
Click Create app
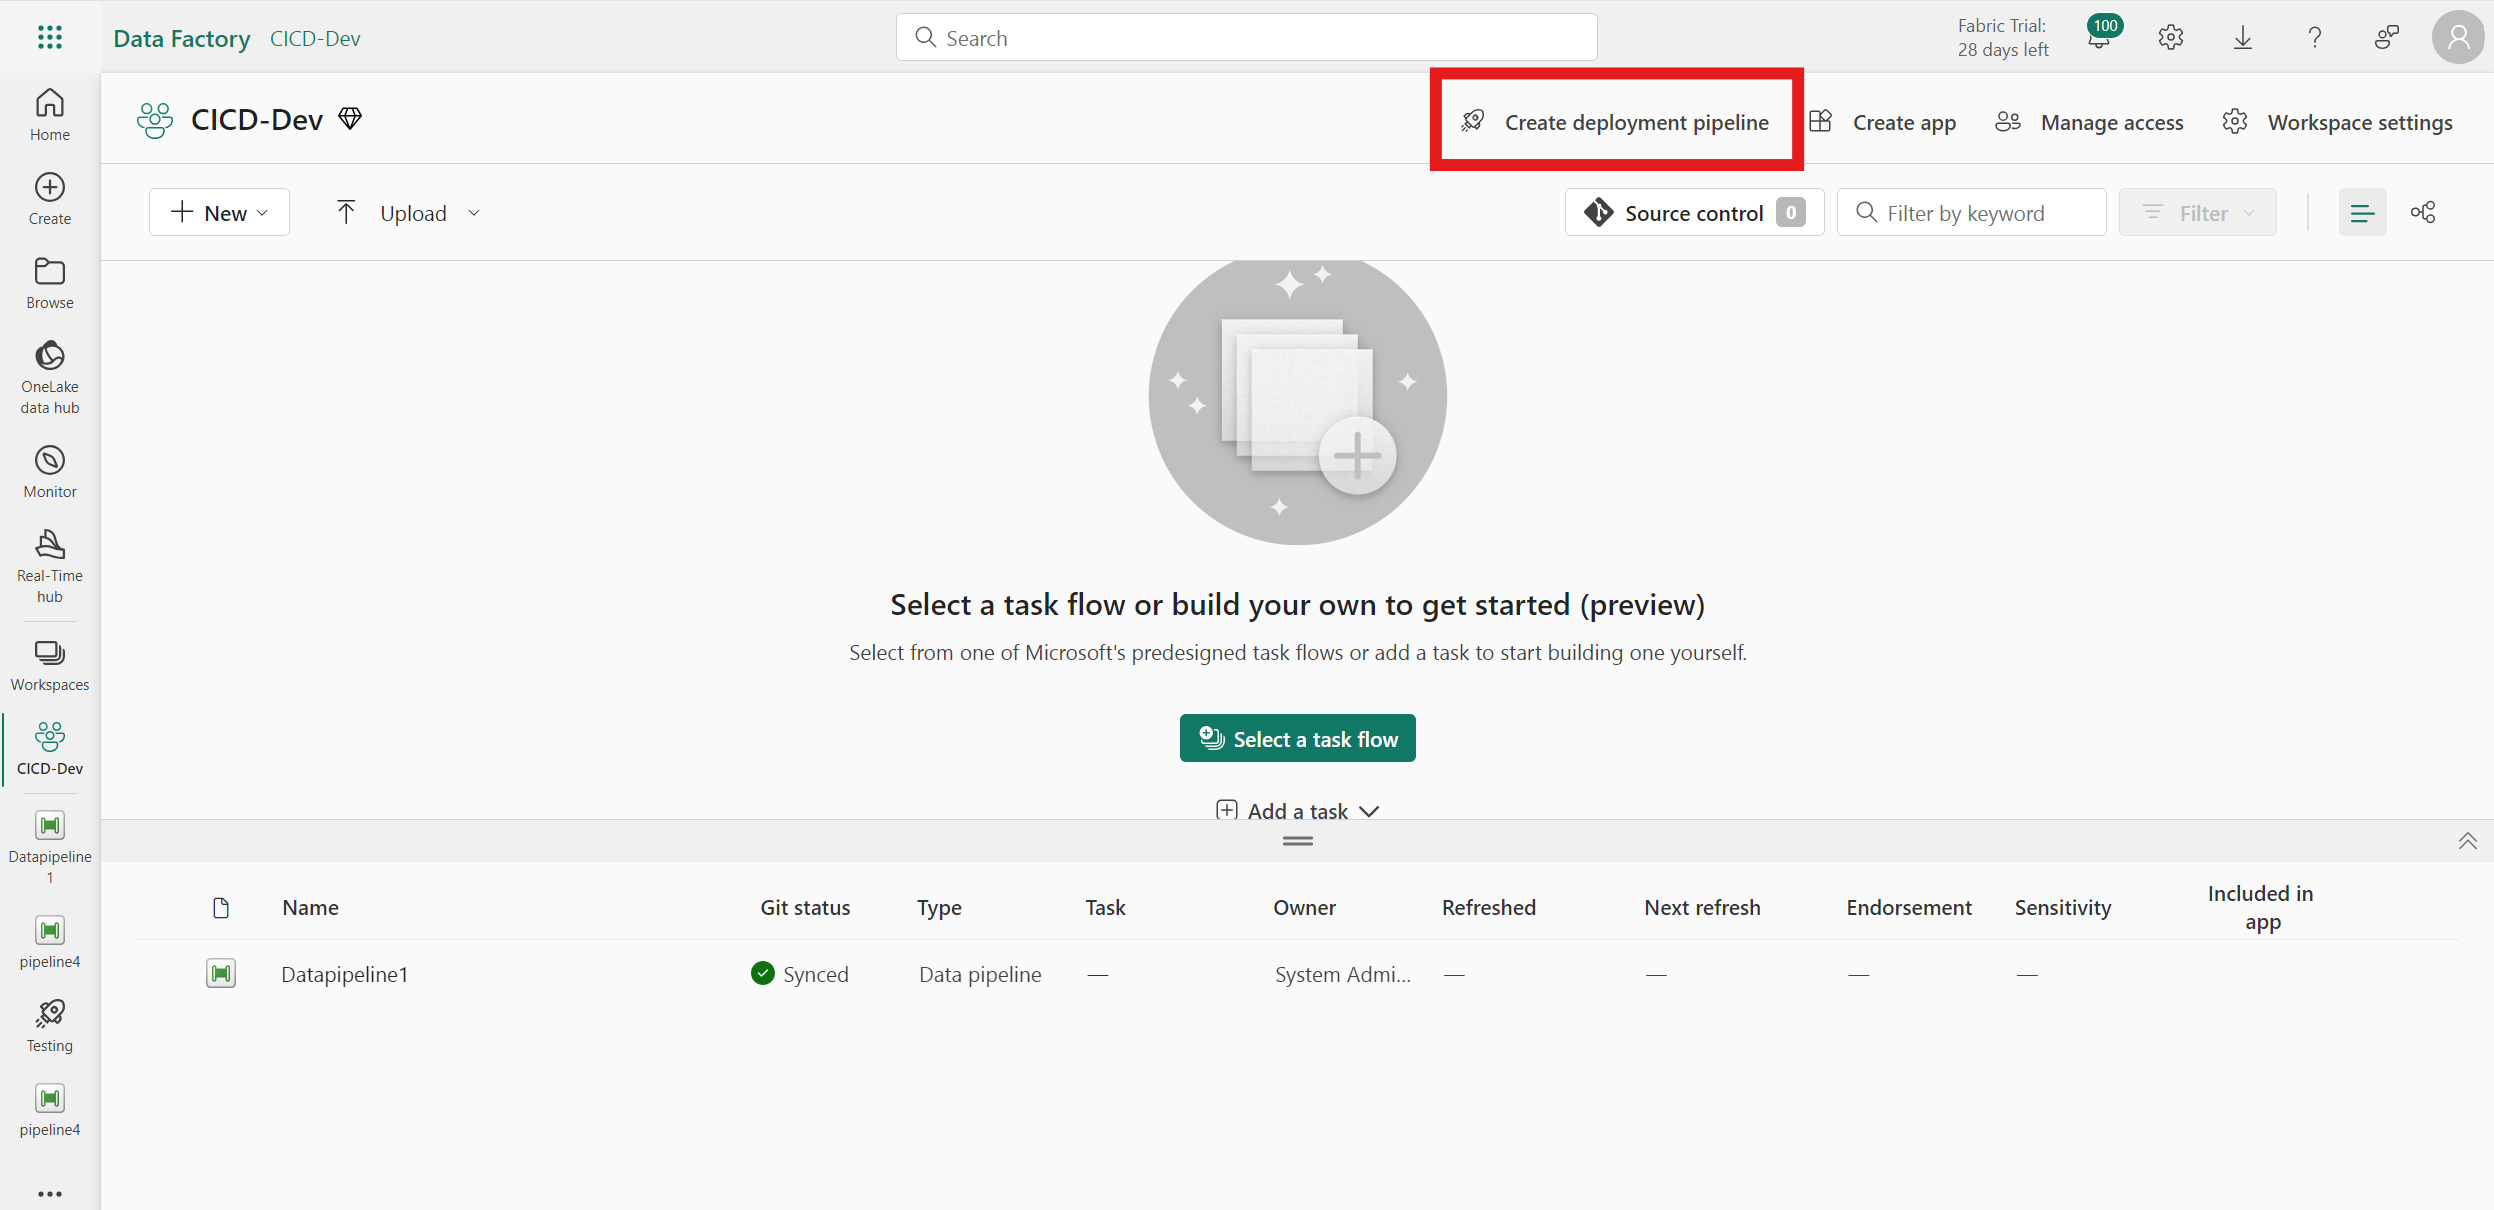(1883, 122)
